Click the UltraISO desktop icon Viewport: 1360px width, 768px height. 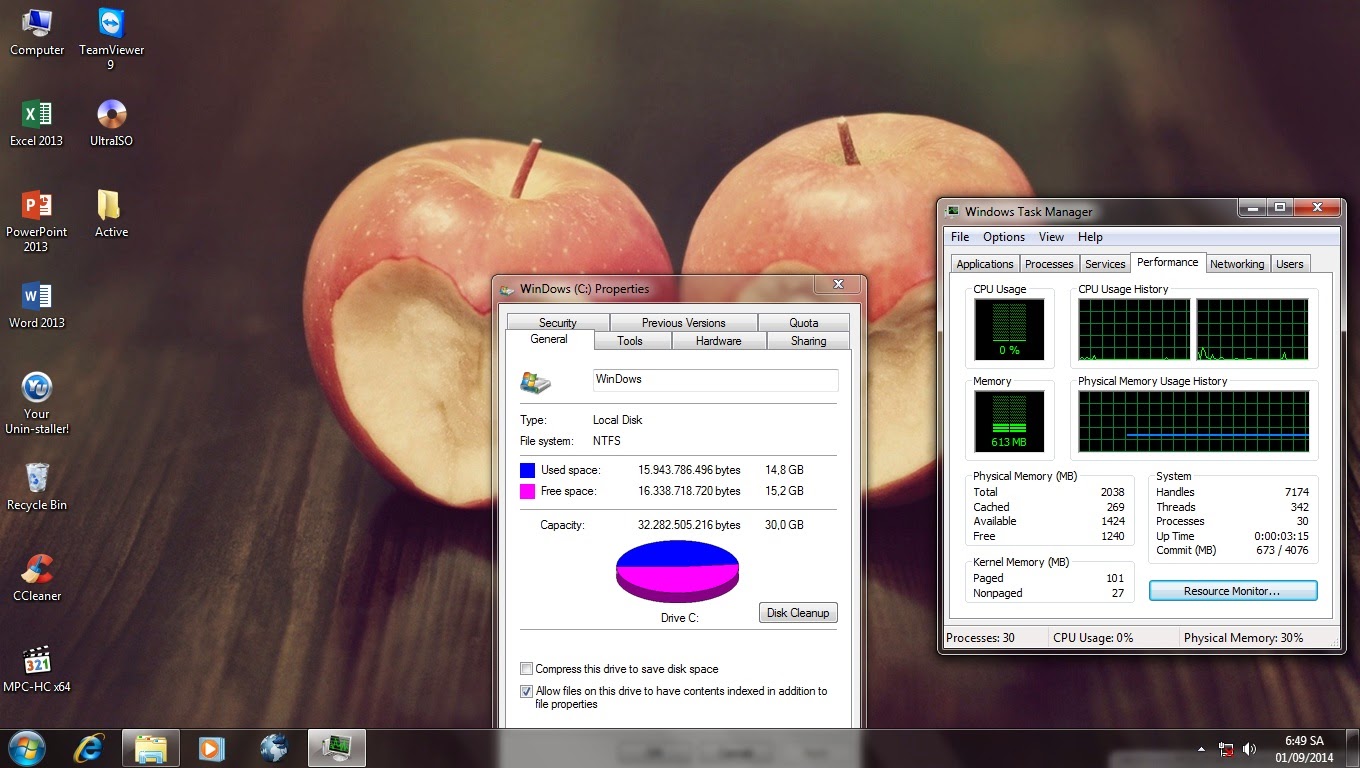tap(111, 115)
